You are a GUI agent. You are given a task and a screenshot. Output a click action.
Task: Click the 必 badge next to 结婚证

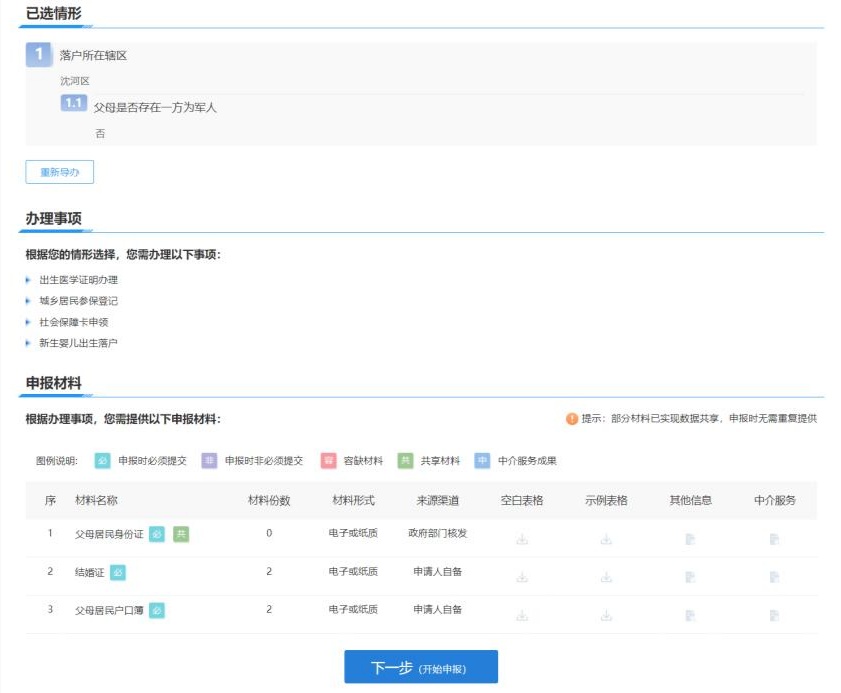tap(118, 572)
